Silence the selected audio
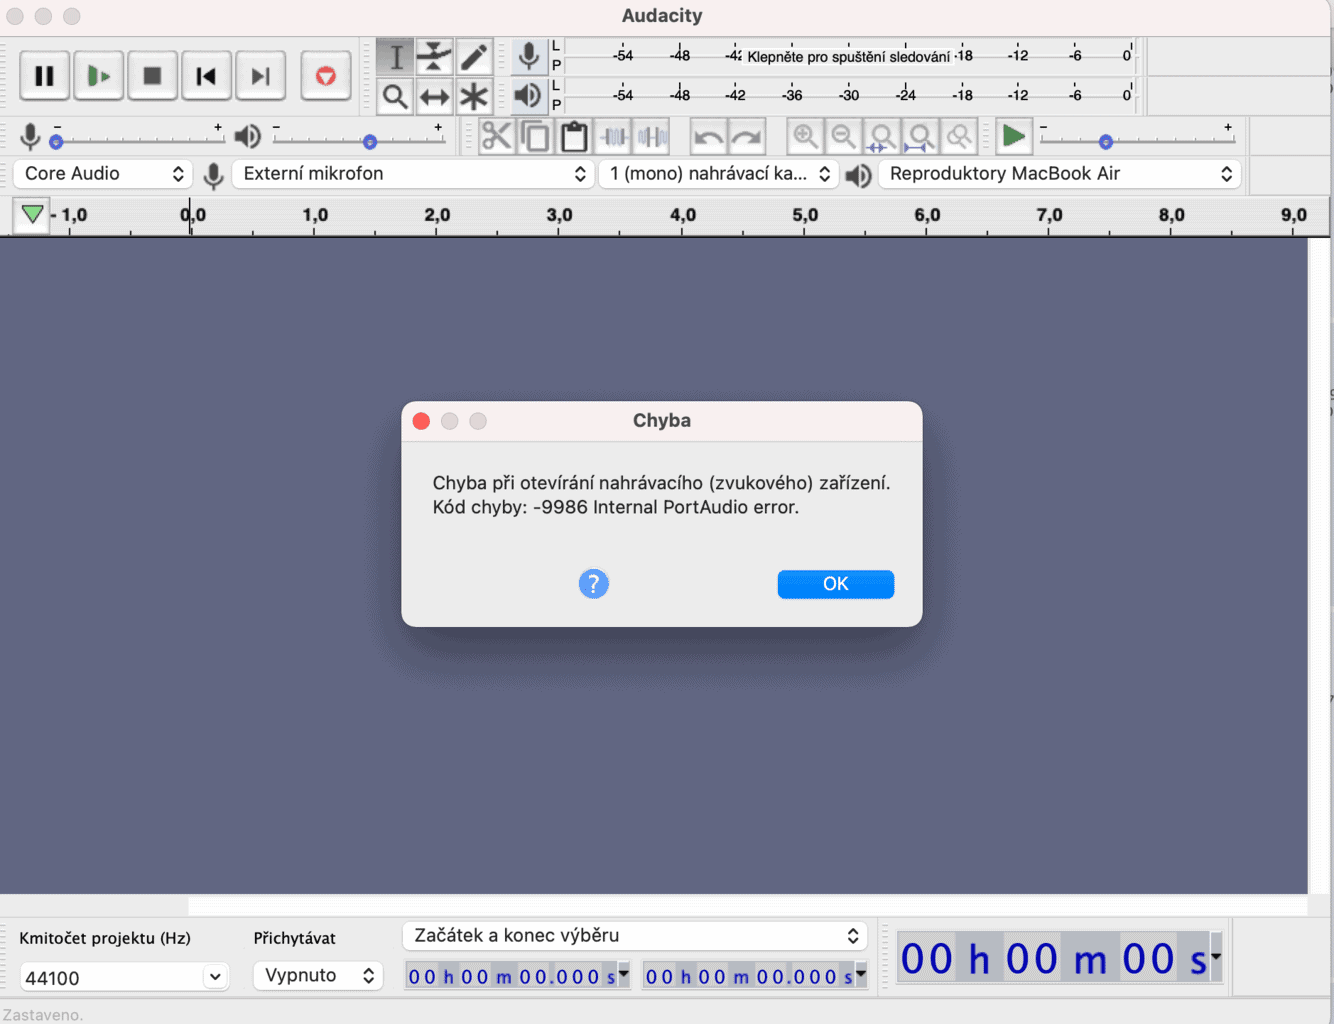The width and height of the screenshot is (1334, 1024). point(652,136)
